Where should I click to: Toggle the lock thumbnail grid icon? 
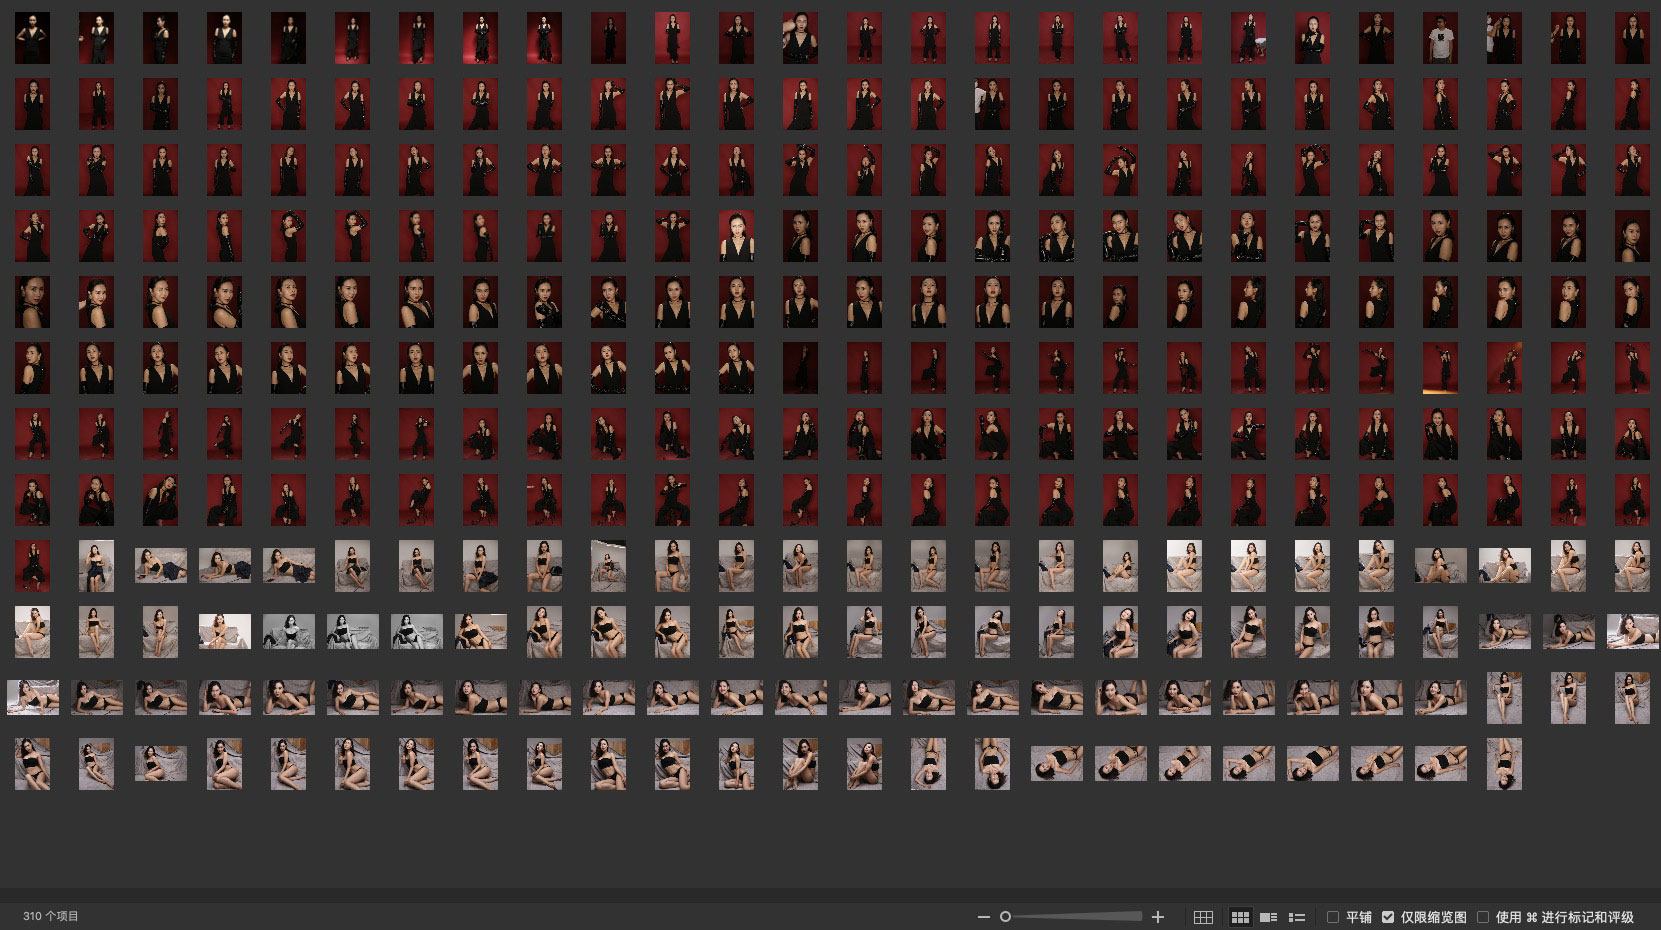1204,917
